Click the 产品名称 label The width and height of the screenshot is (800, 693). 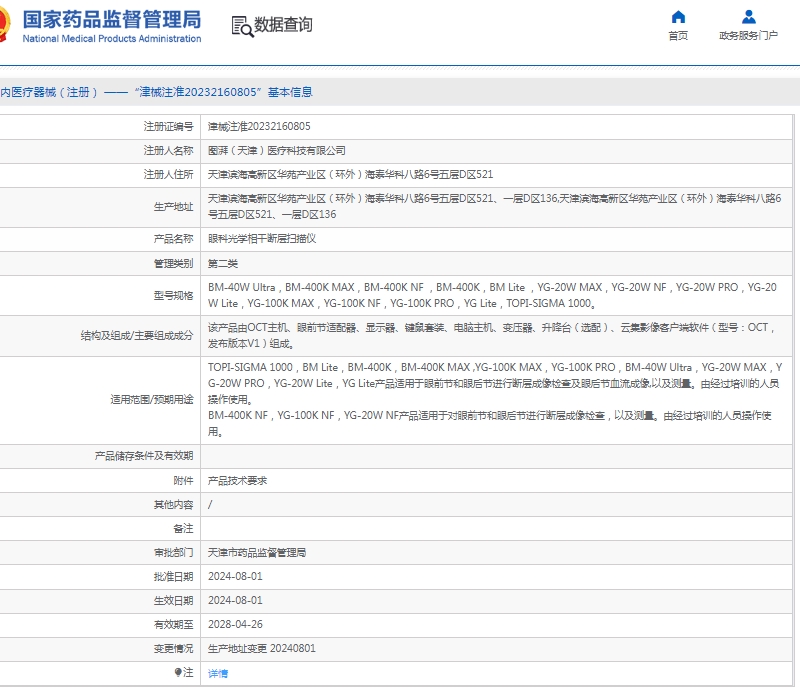pos(173,238)
